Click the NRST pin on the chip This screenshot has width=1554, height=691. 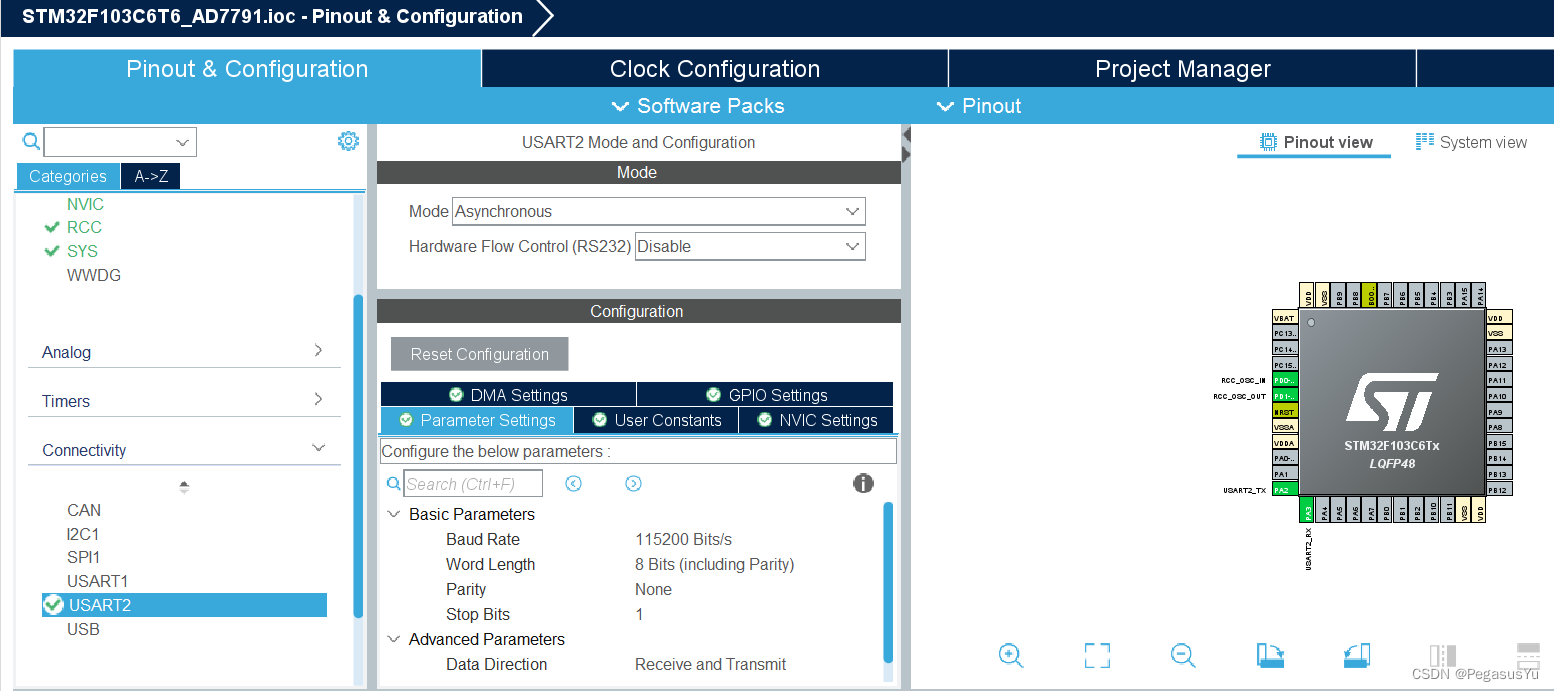pyautogui.click(x=1285, y=411)
